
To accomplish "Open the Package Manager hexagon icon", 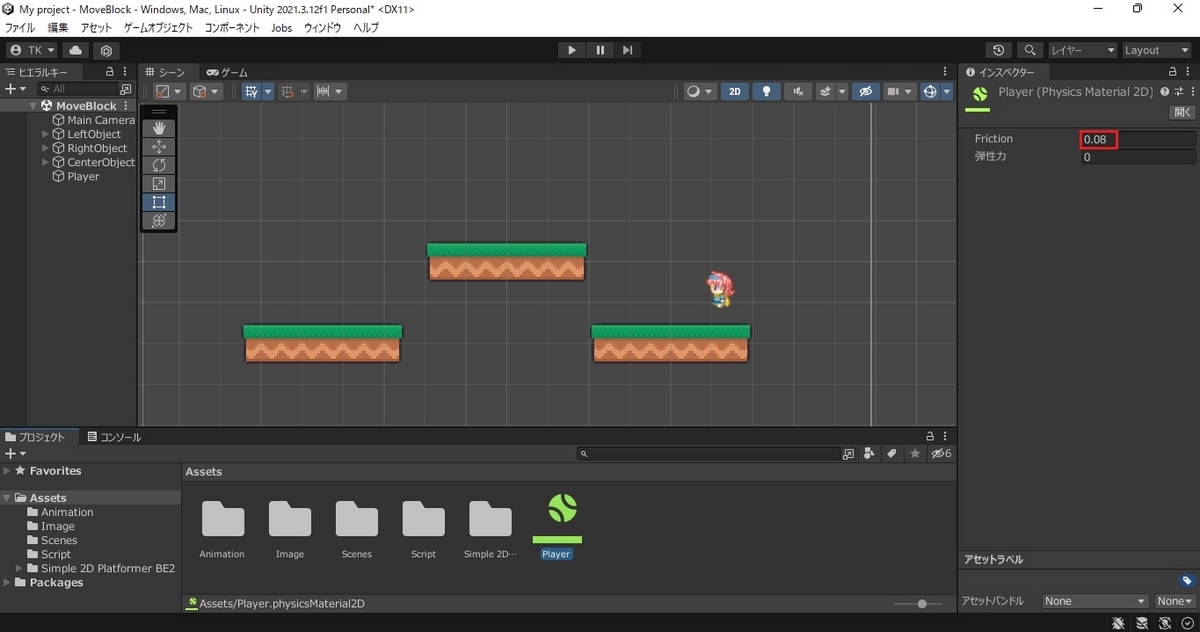I will coord(106,50).
